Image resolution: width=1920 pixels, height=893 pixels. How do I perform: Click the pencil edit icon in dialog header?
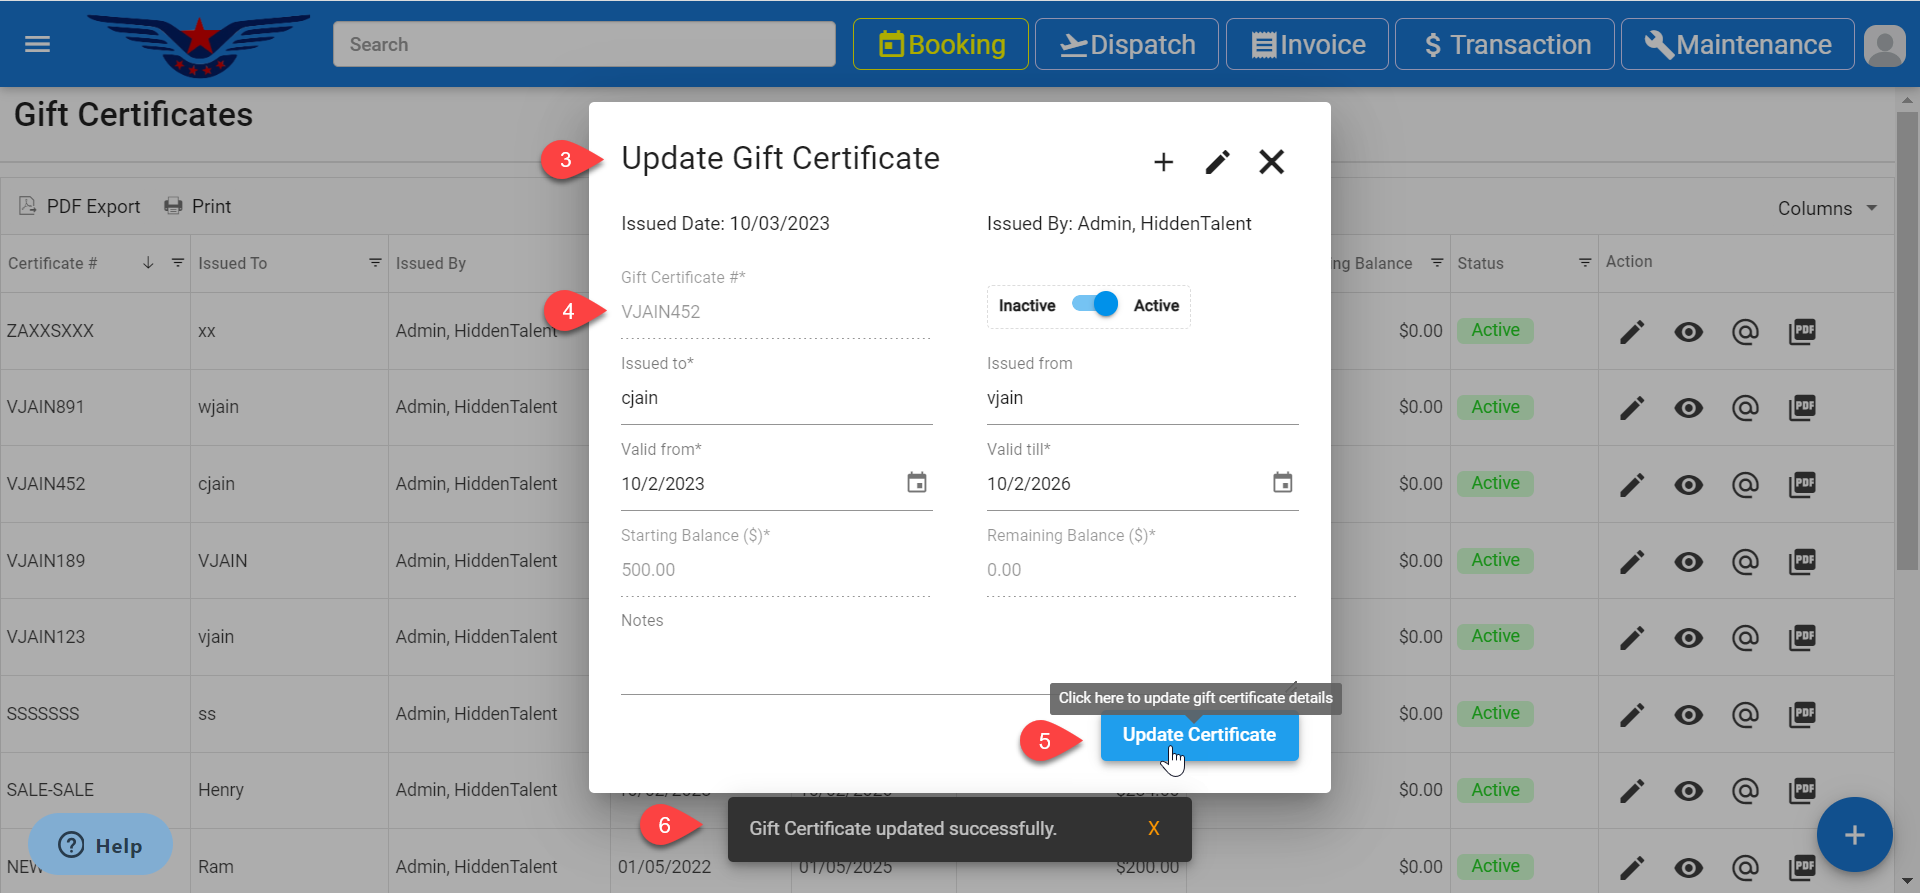tap(1217, 162)
